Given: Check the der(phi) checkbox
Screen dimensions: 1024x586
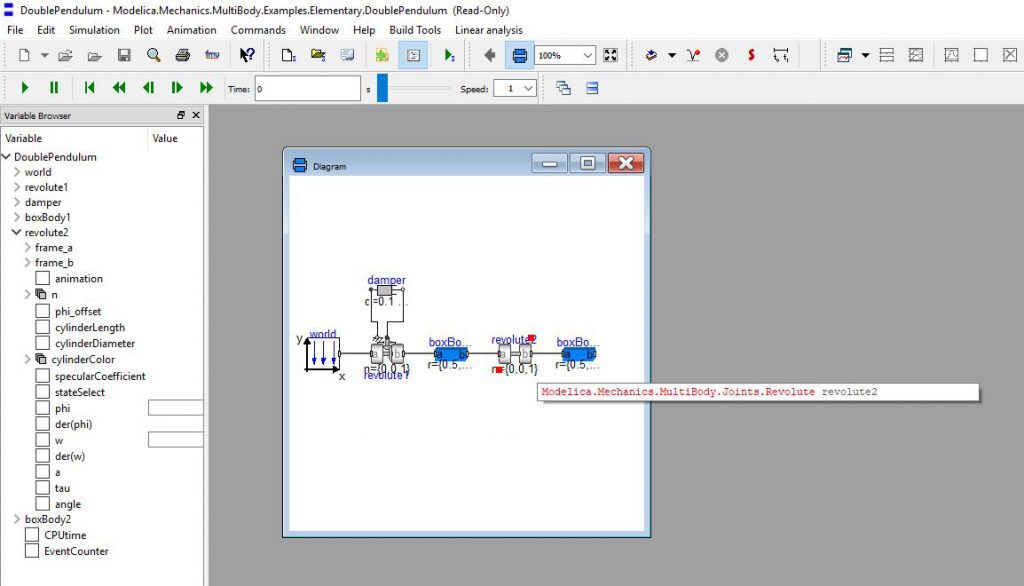Looking at the screenshot, I should click(x=42, y=424).
